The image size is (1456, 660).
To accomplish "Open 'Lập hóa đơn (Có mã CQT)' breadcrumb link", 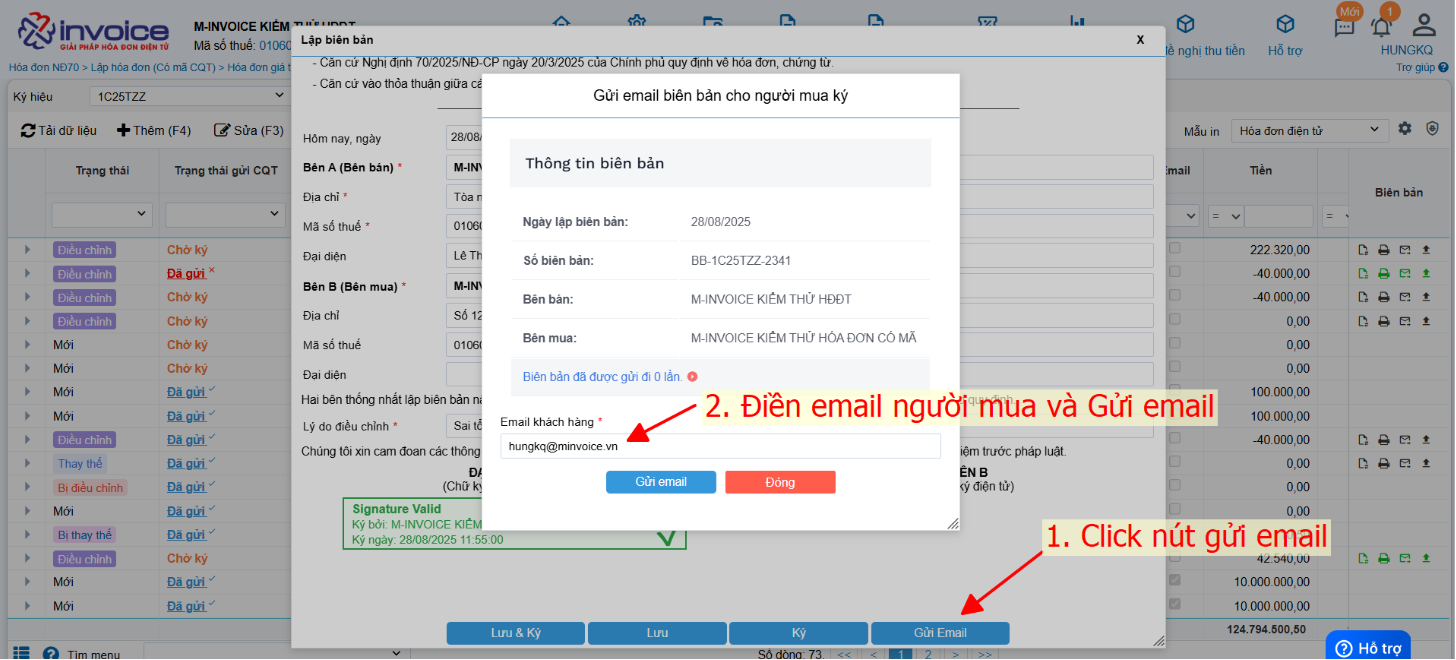I will click(152, 67).
